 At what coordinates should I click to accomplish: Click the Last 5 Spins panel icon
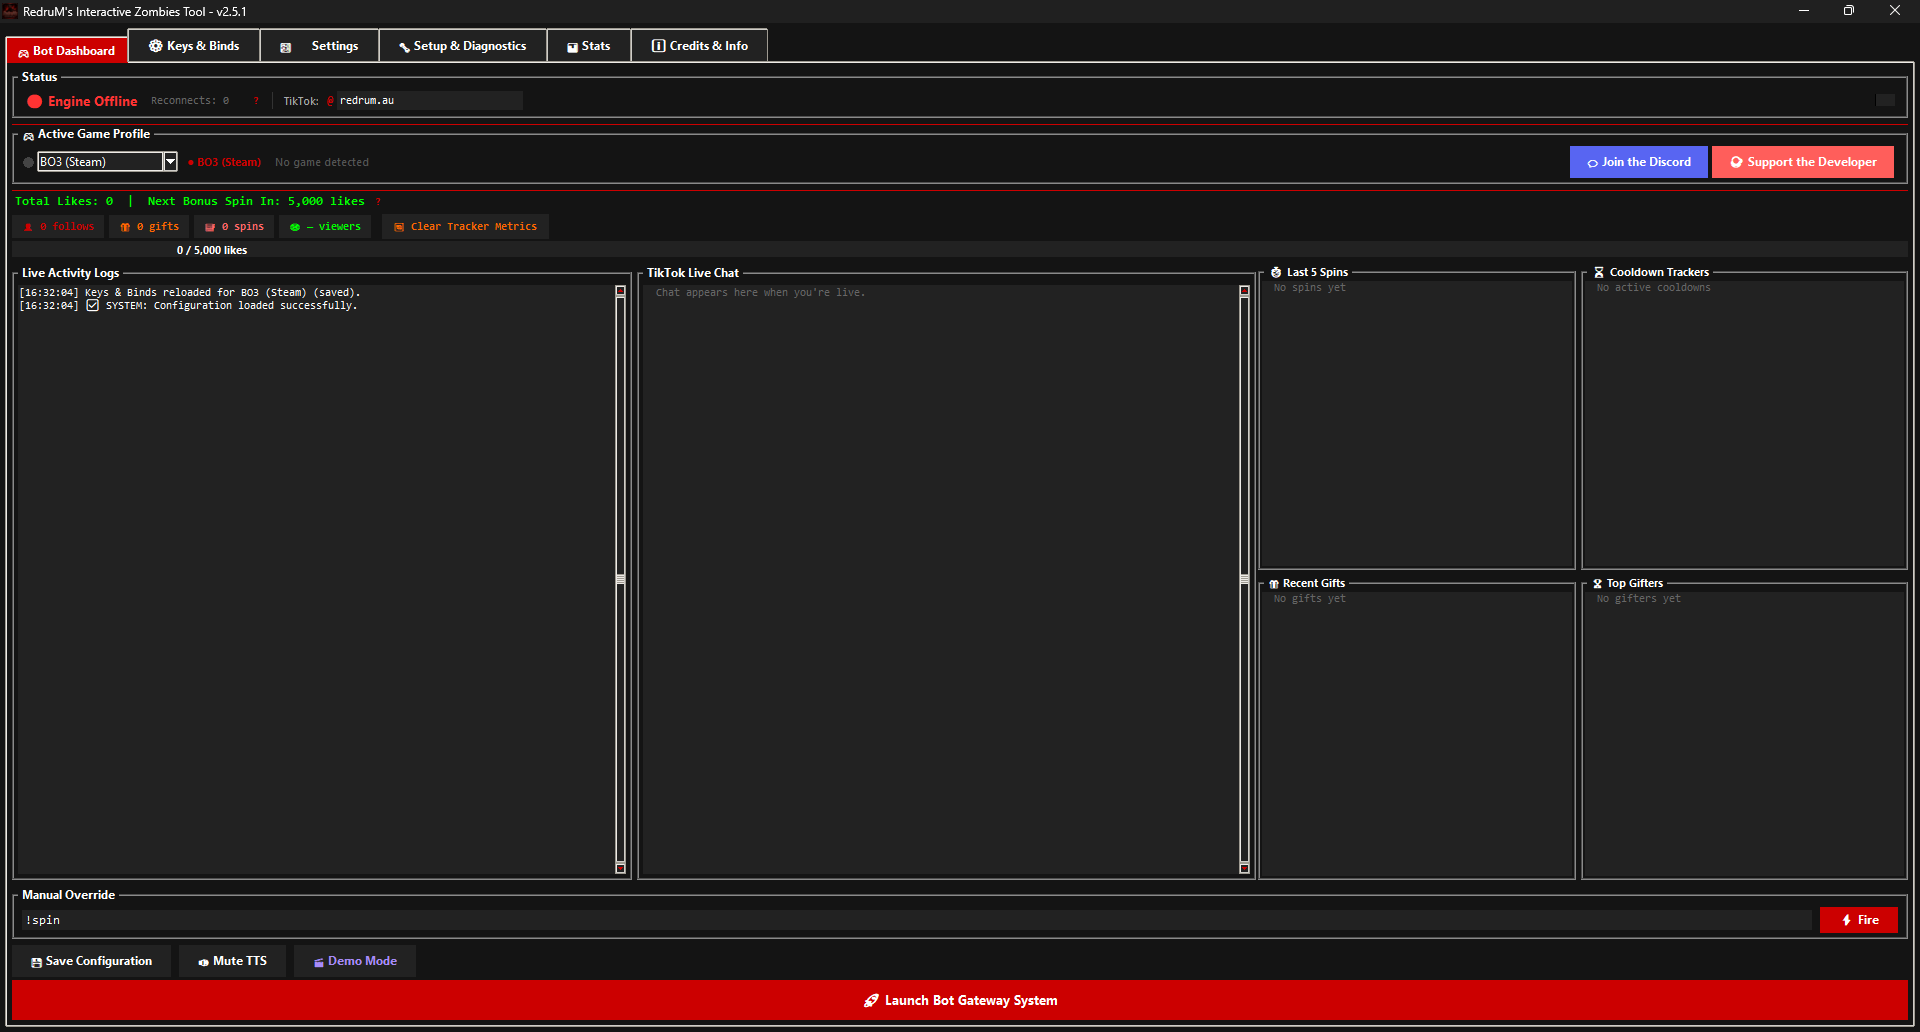(1276, 272)
